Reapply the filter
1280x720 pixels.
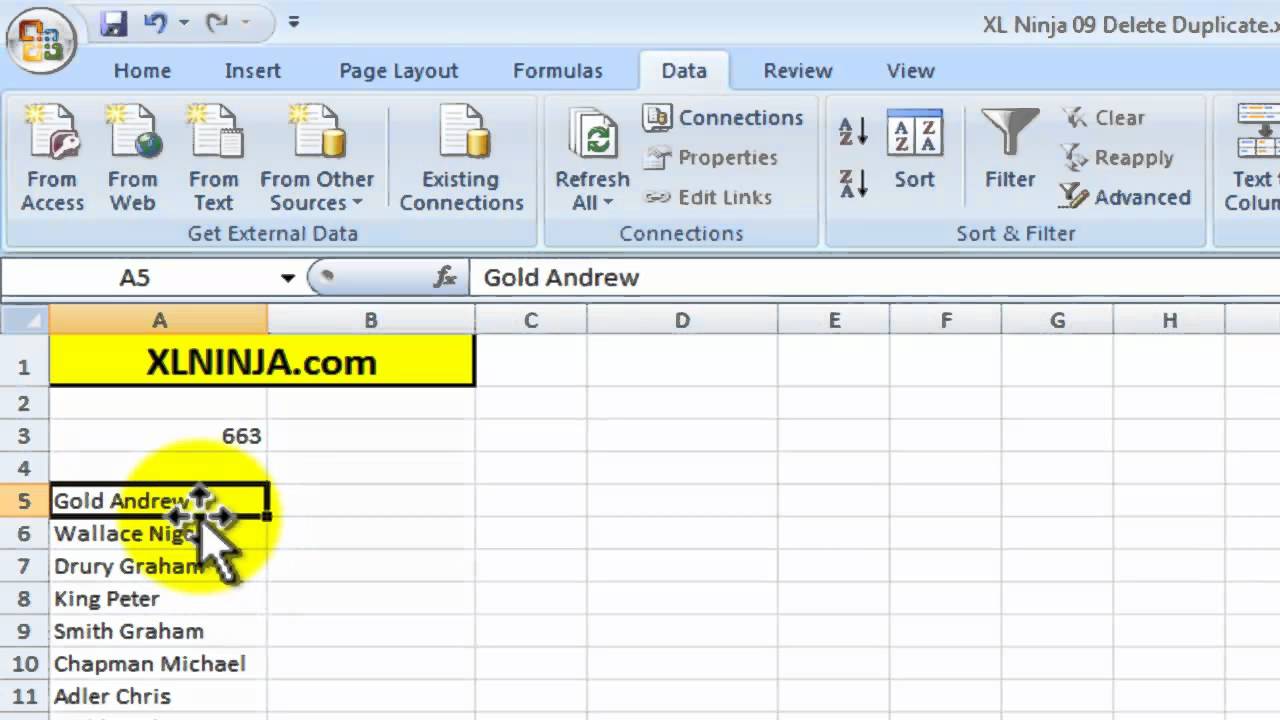pyautogui.click(x=1116, y=158)
